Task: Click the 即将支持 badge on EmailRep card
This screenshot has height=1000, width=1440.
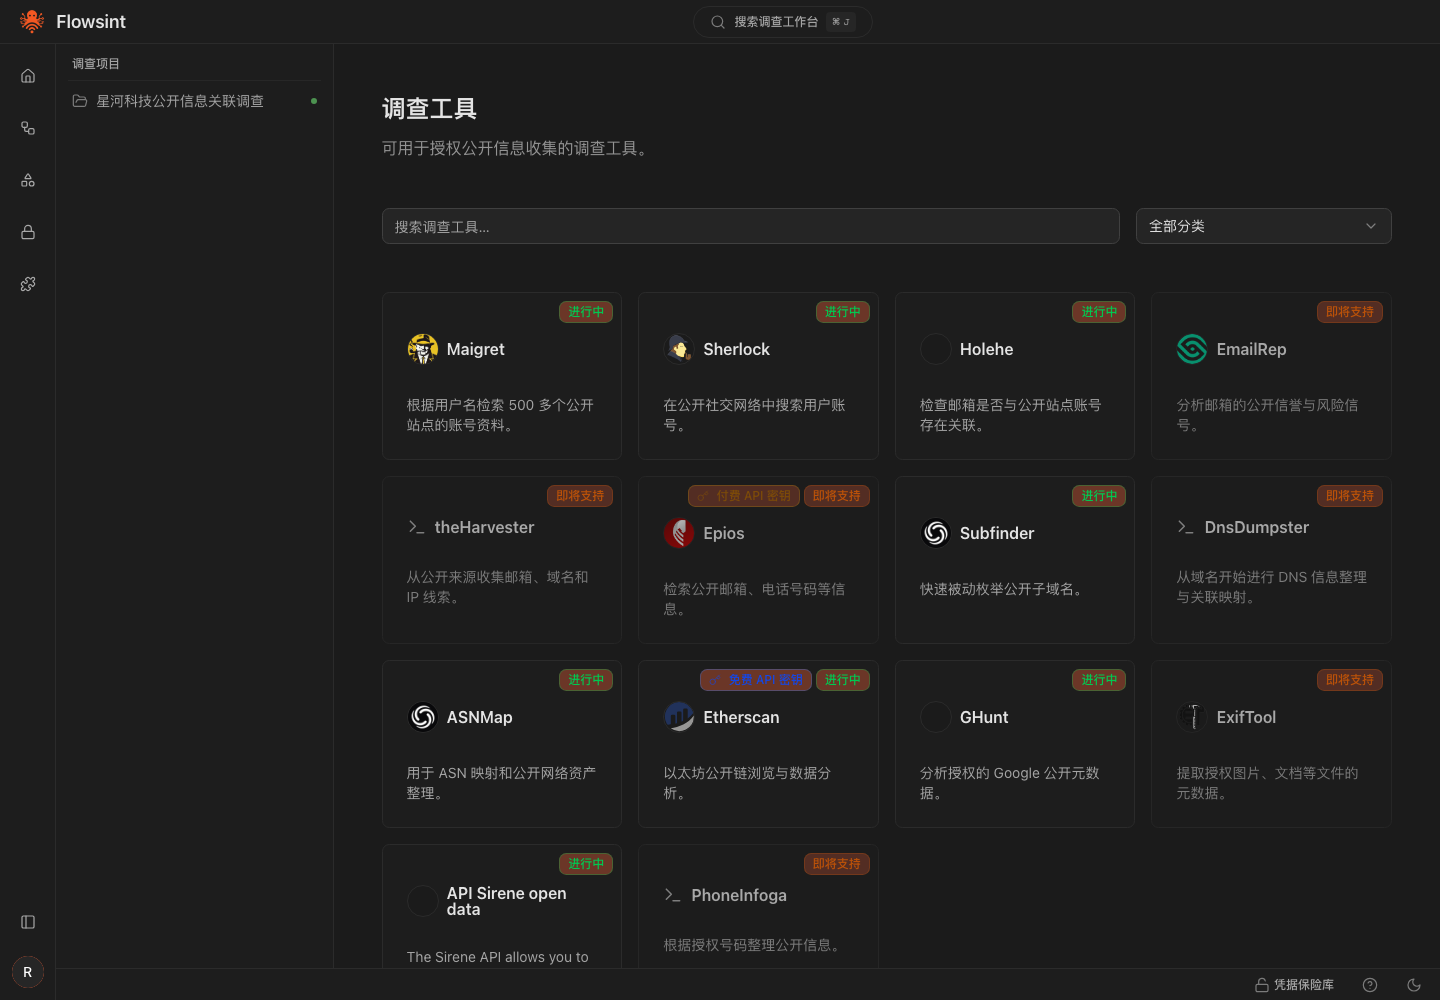Action: 1350,312
